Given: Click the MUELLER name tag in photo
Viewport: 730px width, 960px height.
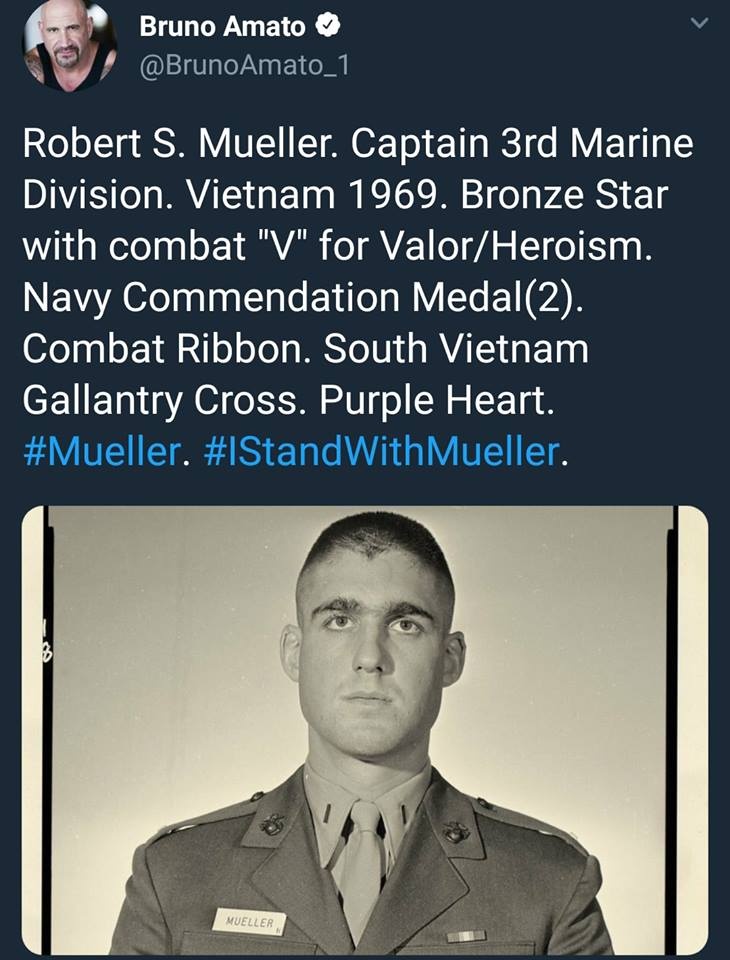Looking at the screenshot, I should point(249,921).
